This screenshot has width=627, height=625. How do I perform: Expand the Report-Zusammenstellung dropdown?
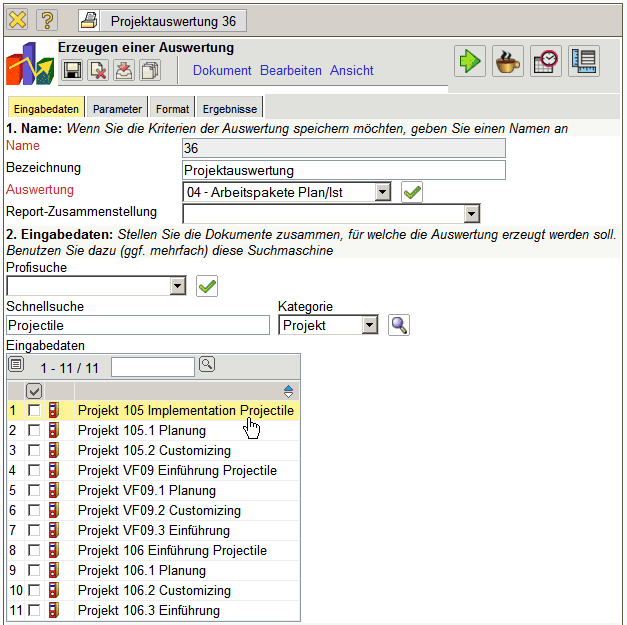pos(472,214)
